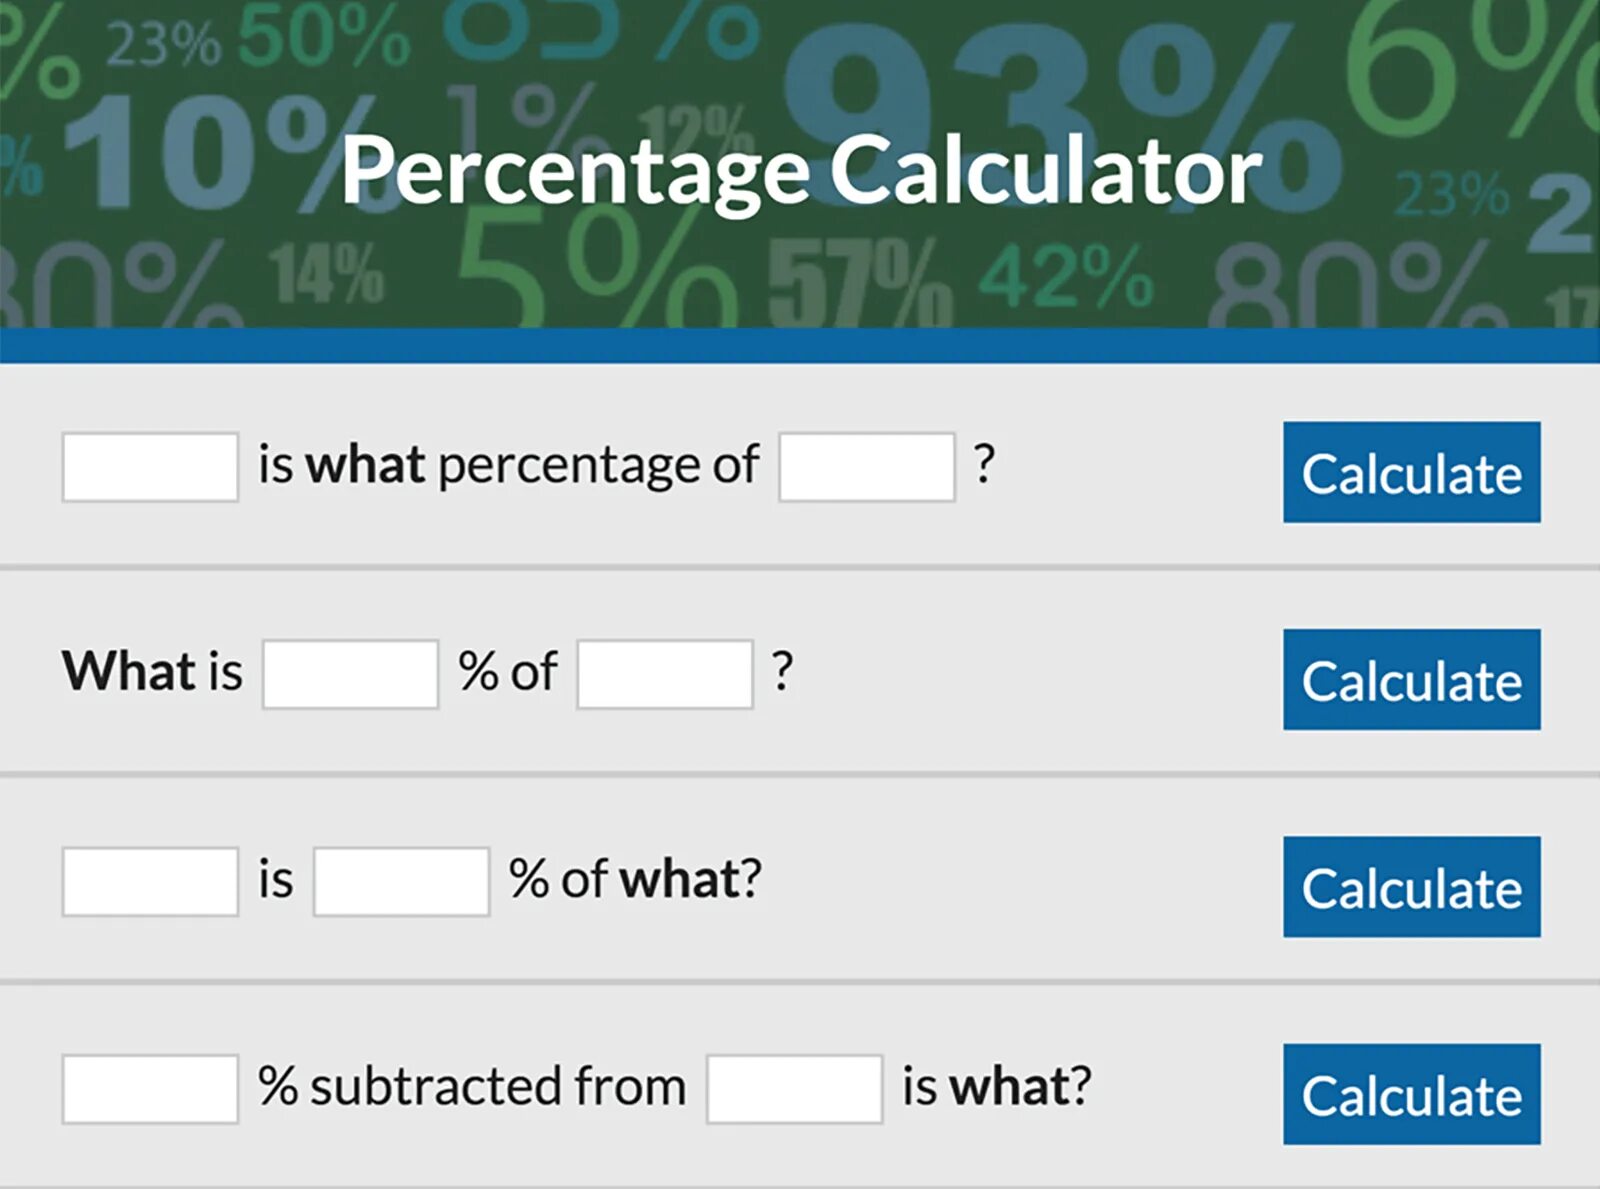This screenshot has height=1189, width=1600.
Task: Focus the input before '% subtracted from'
Action: coord(150,1089)
